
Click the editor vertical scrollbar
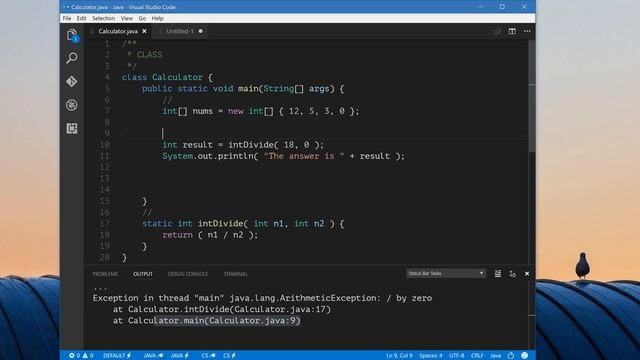point(532,96)
